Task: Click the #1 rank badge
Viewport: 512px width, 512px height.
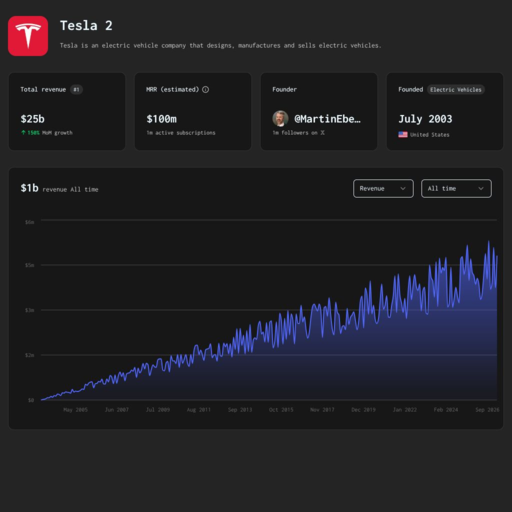Action: point(76,89)
